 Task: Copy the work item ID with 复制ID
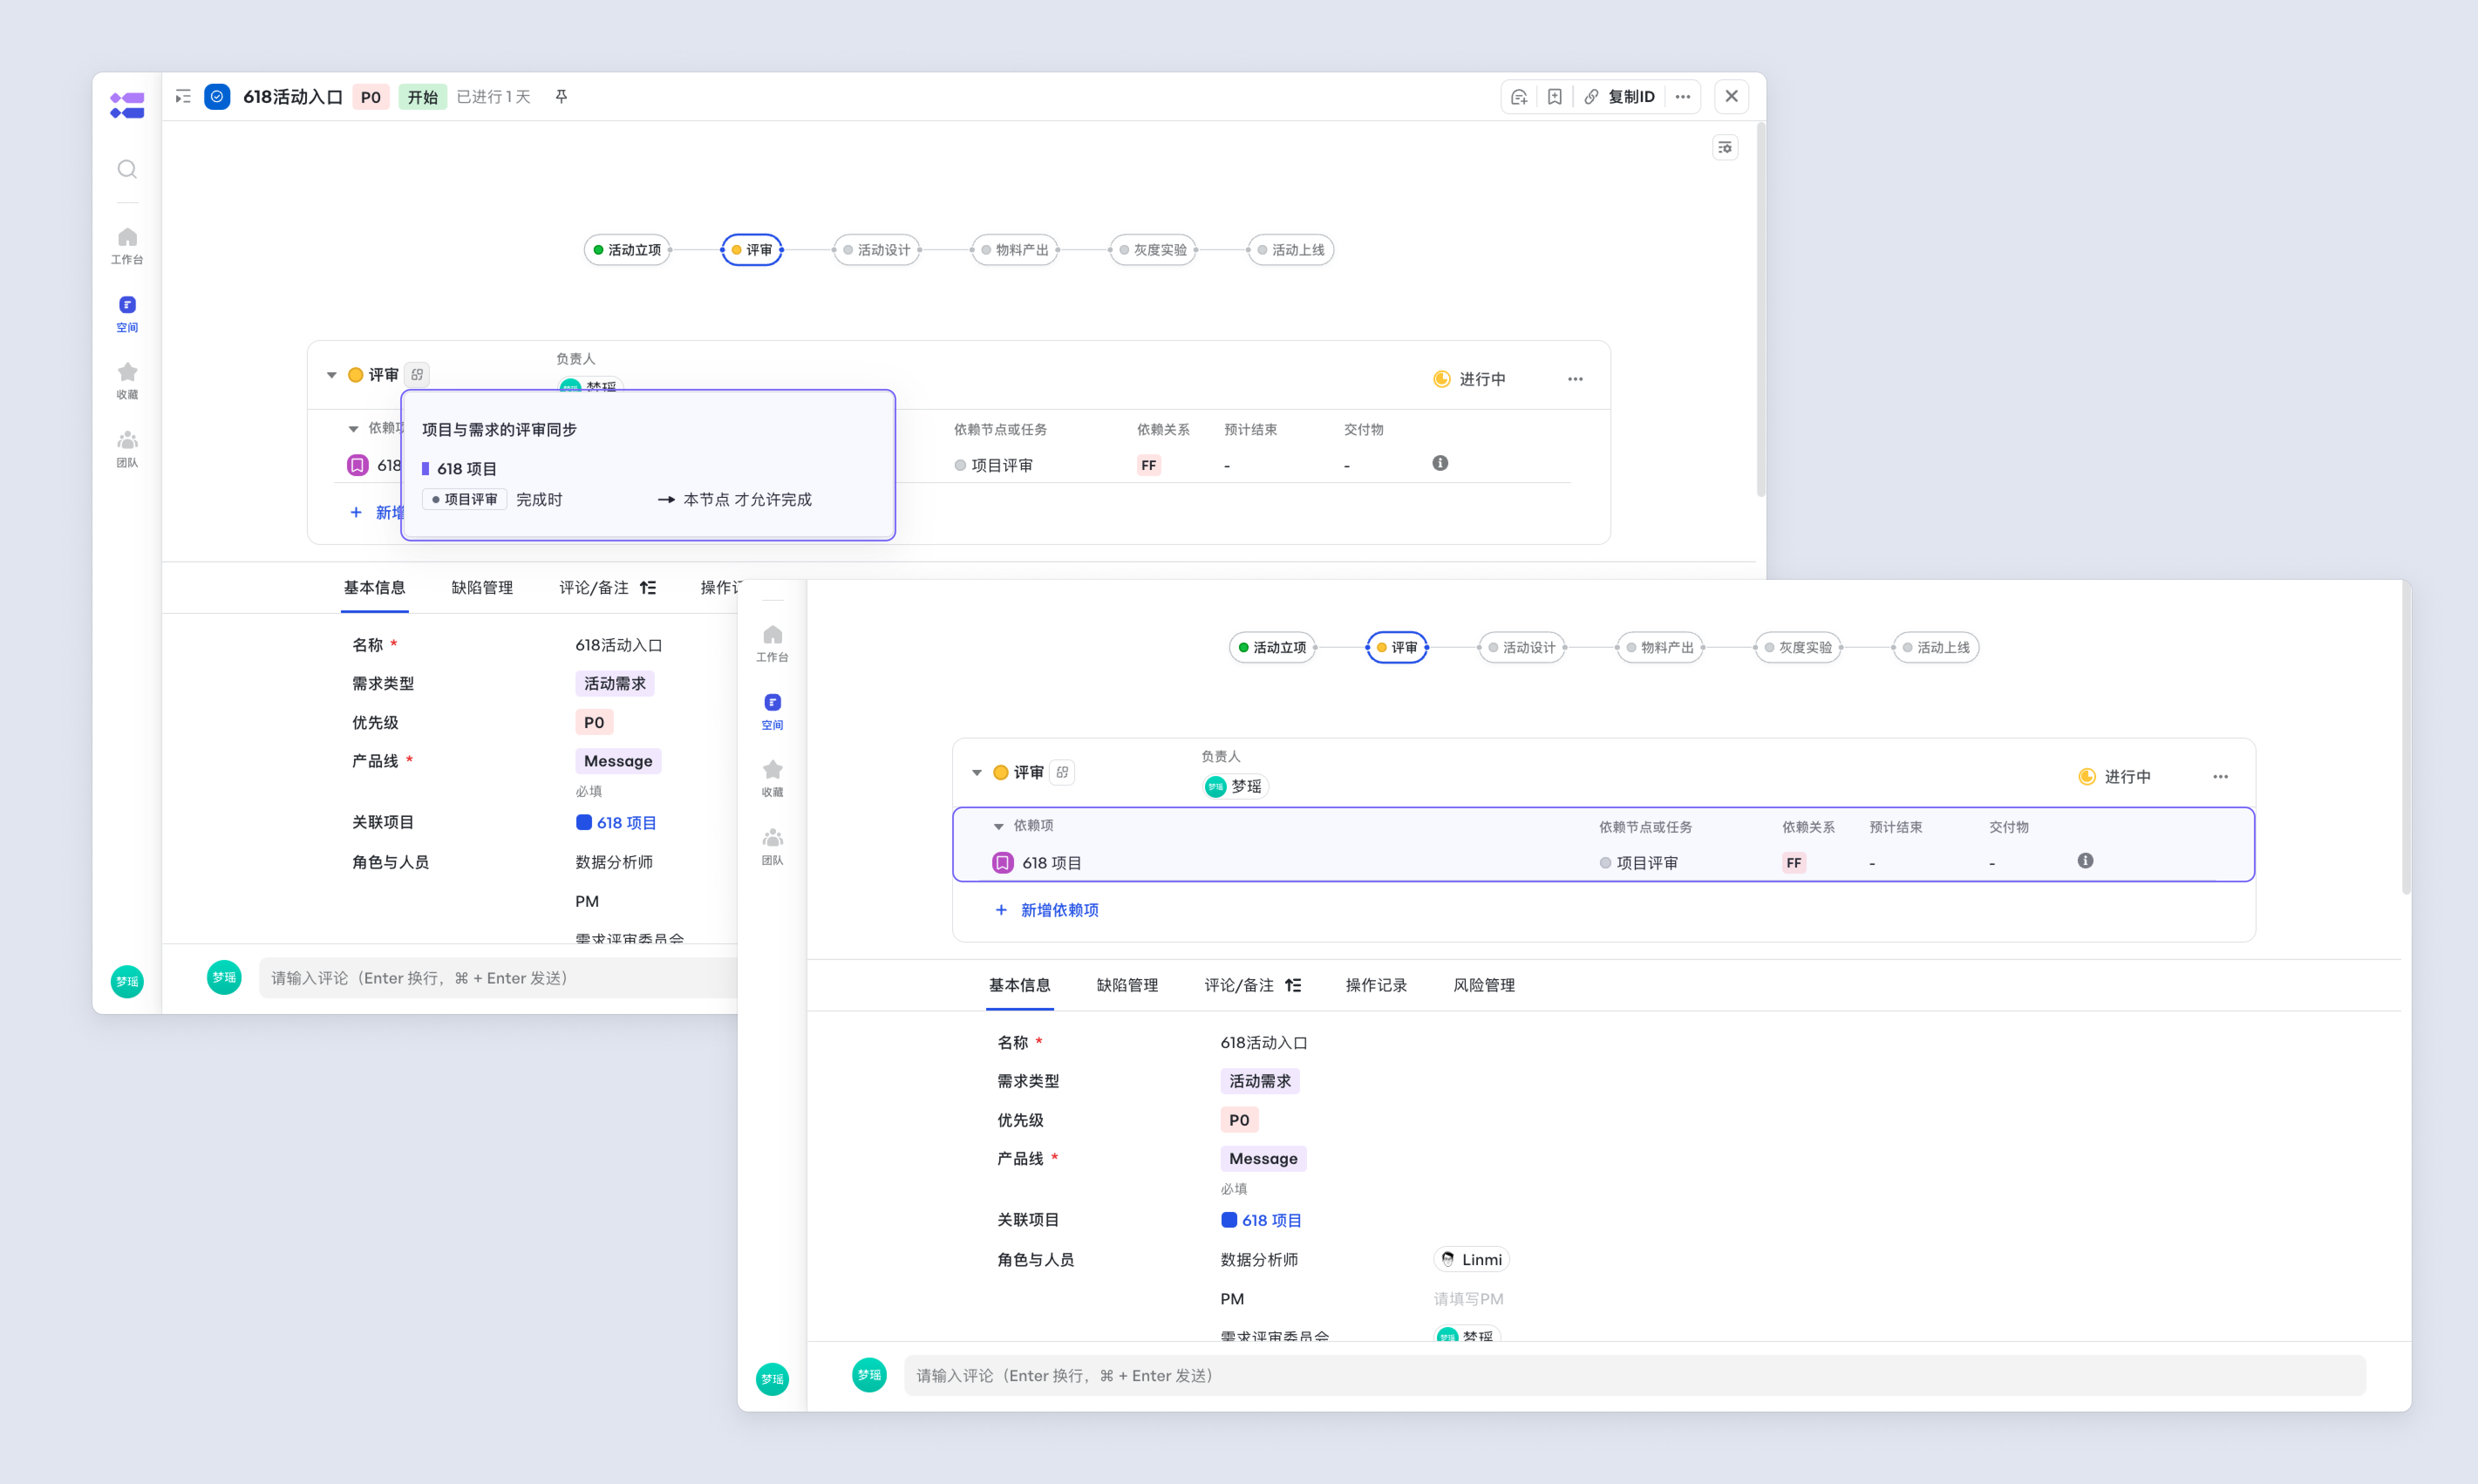(1620, 97)
